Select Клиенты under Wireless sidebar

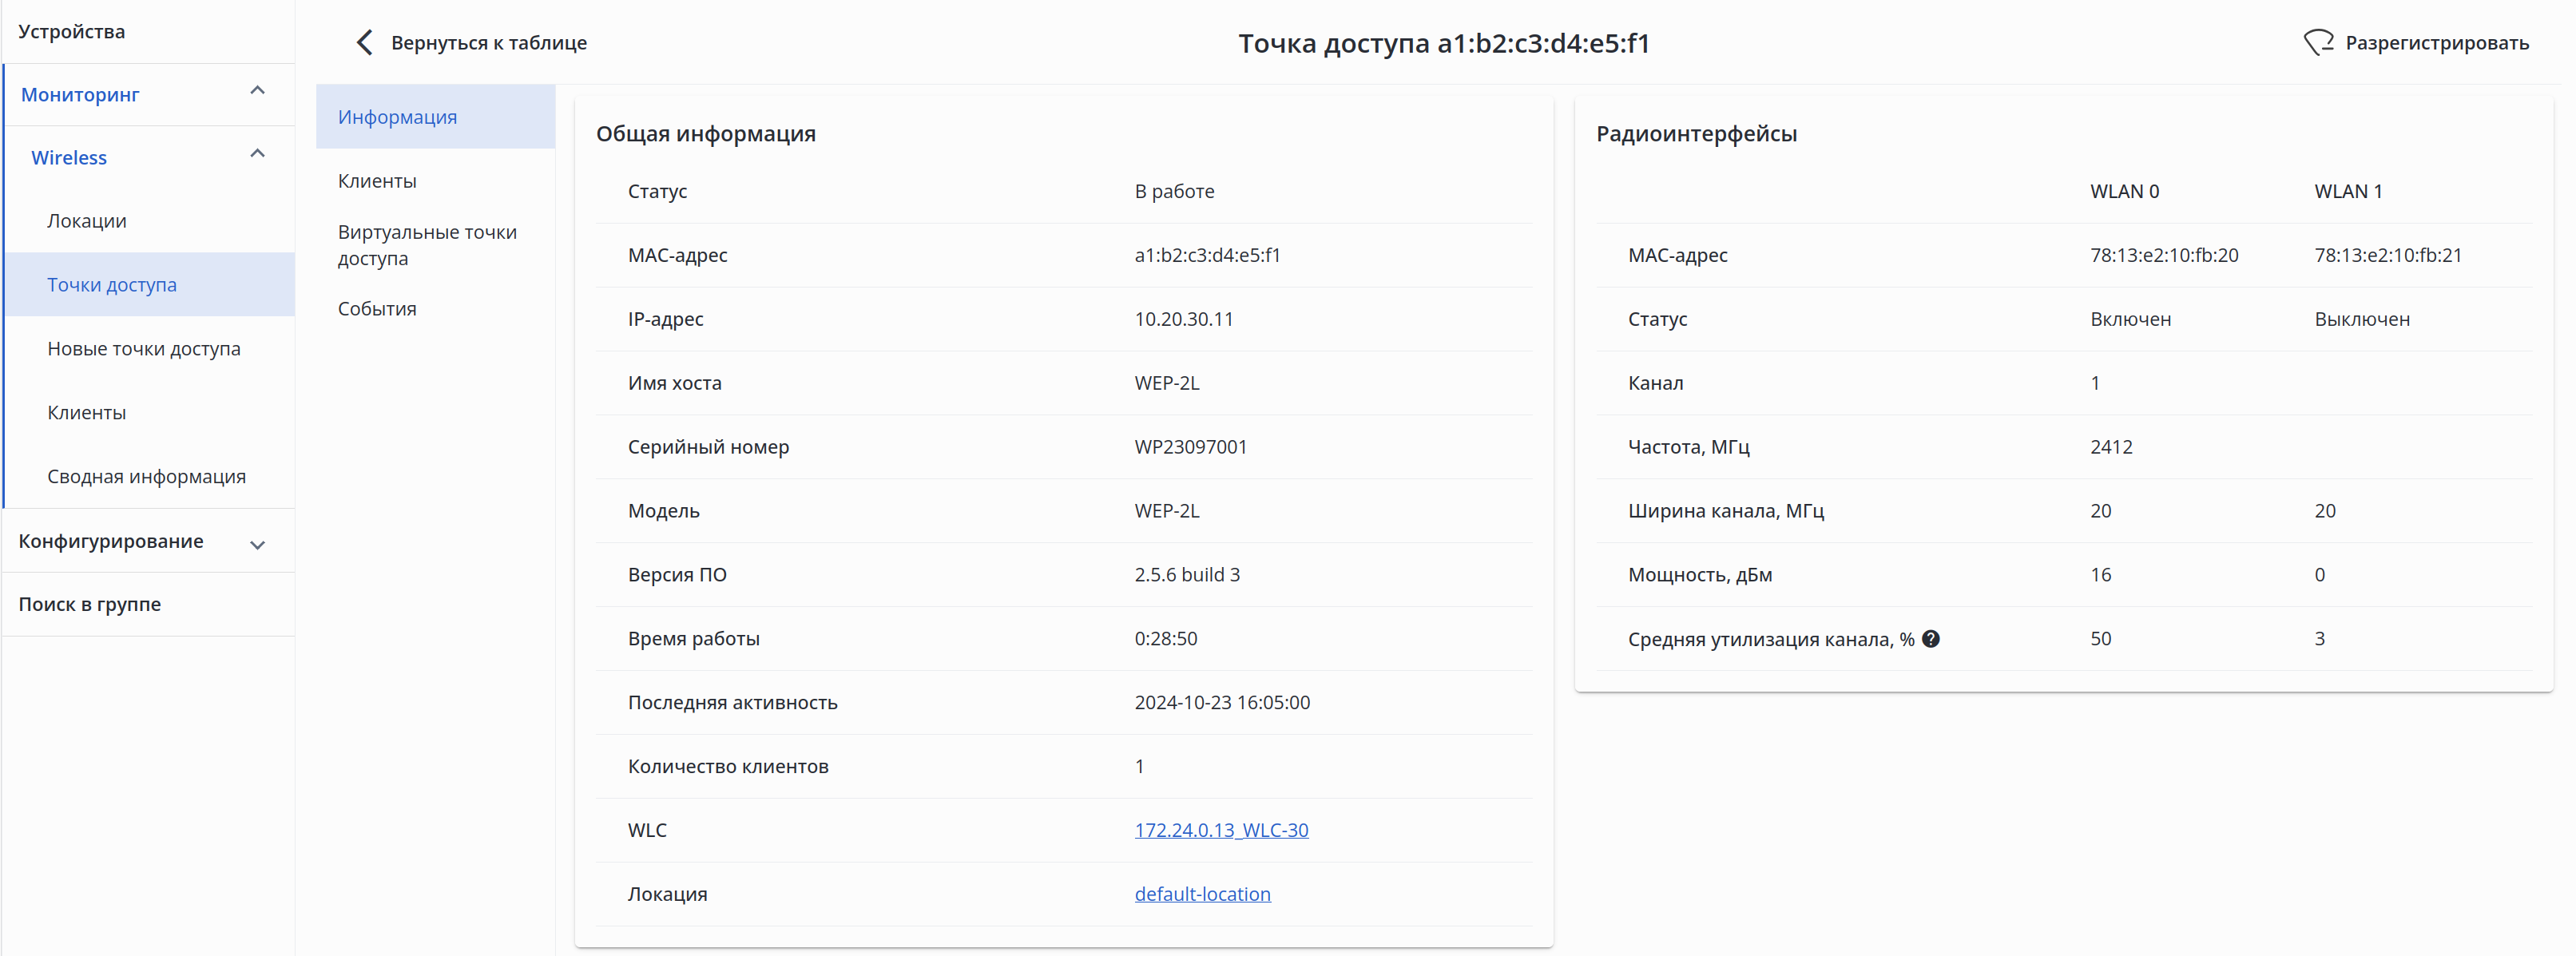pos(87,413)
